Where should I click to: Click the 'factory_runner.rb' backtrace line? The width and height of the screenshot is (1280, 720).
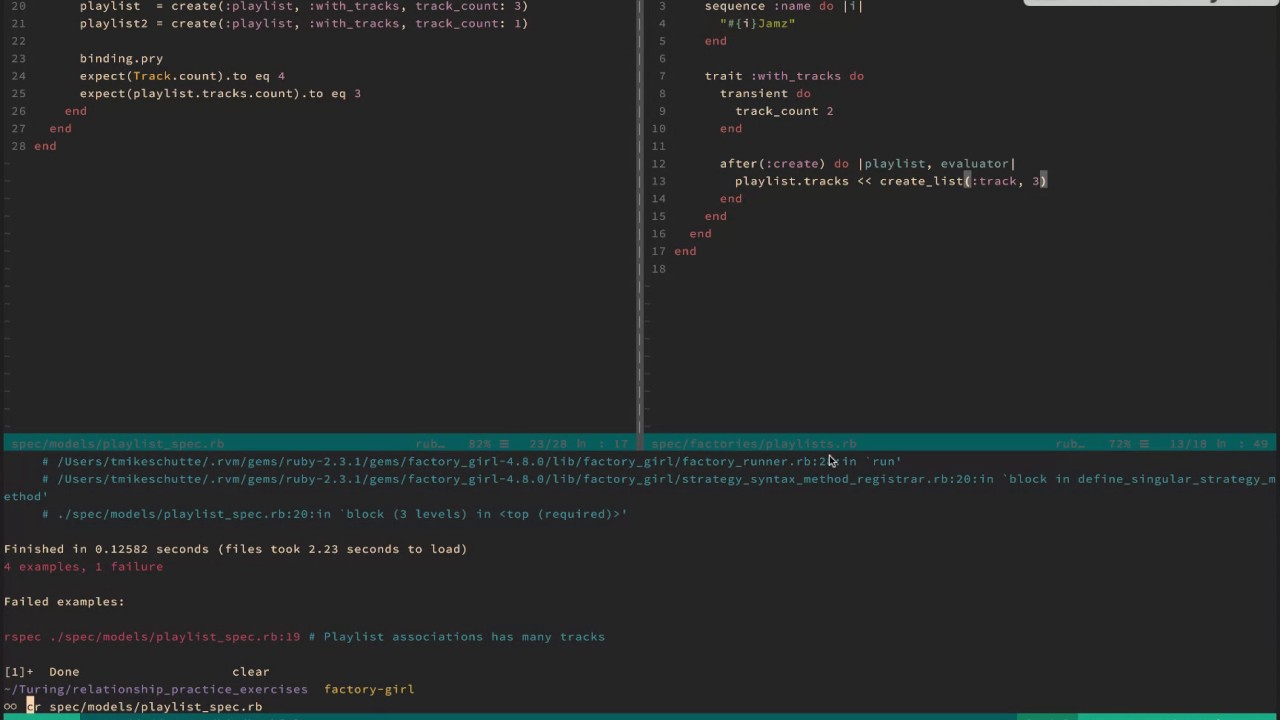point(471,461)
